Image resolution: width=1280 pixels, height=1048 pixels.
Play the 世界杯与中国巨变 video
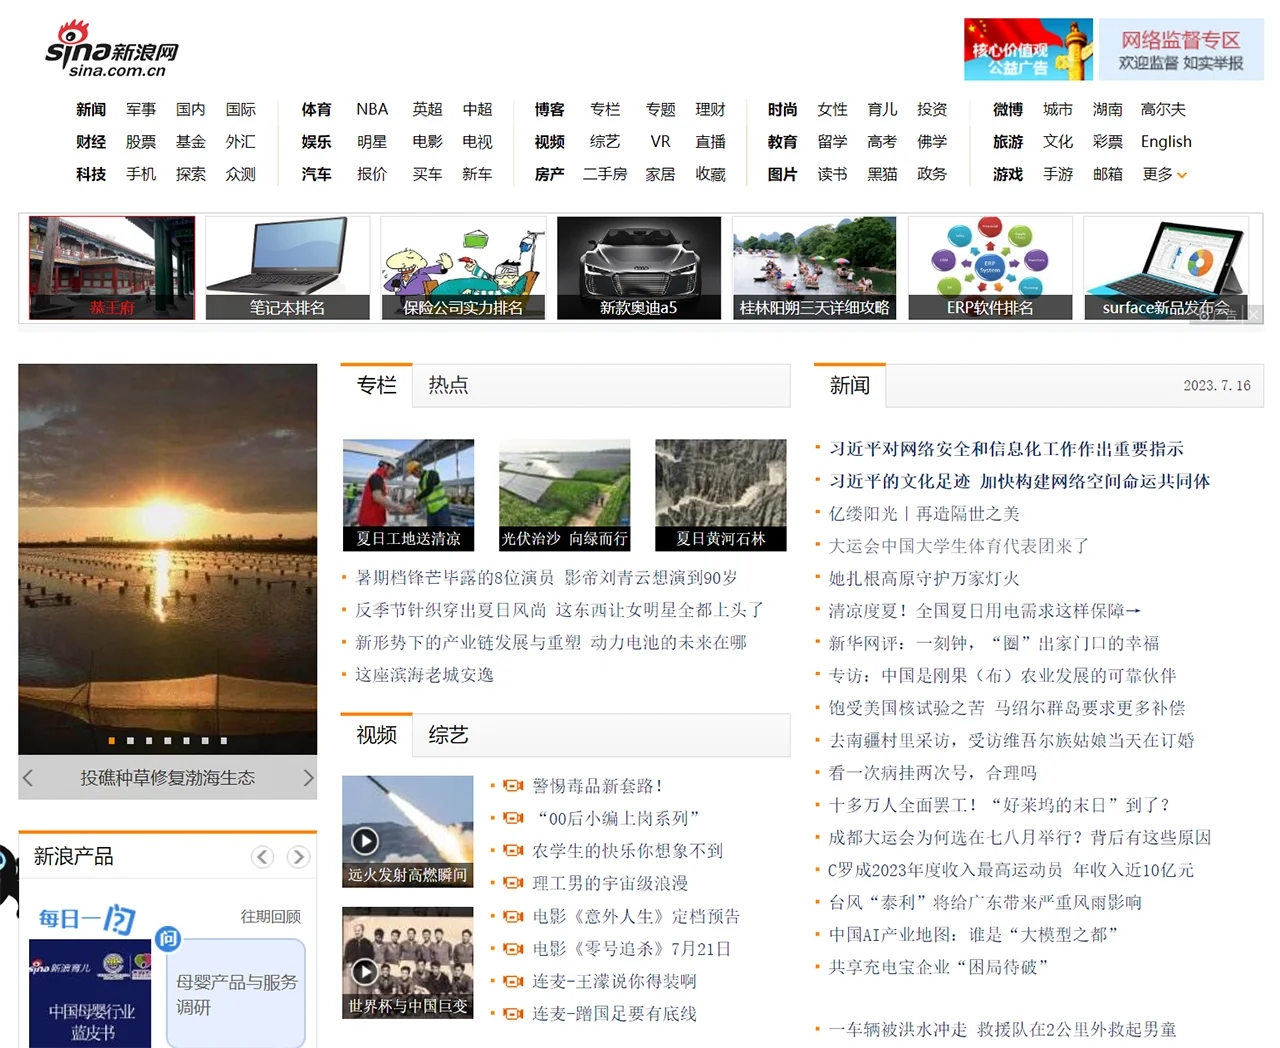click(365, 971)
